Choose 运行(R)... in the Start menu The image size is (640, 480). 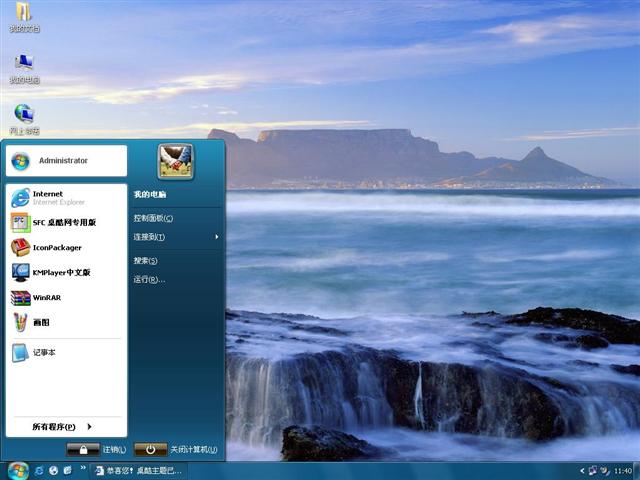(149, 279)
